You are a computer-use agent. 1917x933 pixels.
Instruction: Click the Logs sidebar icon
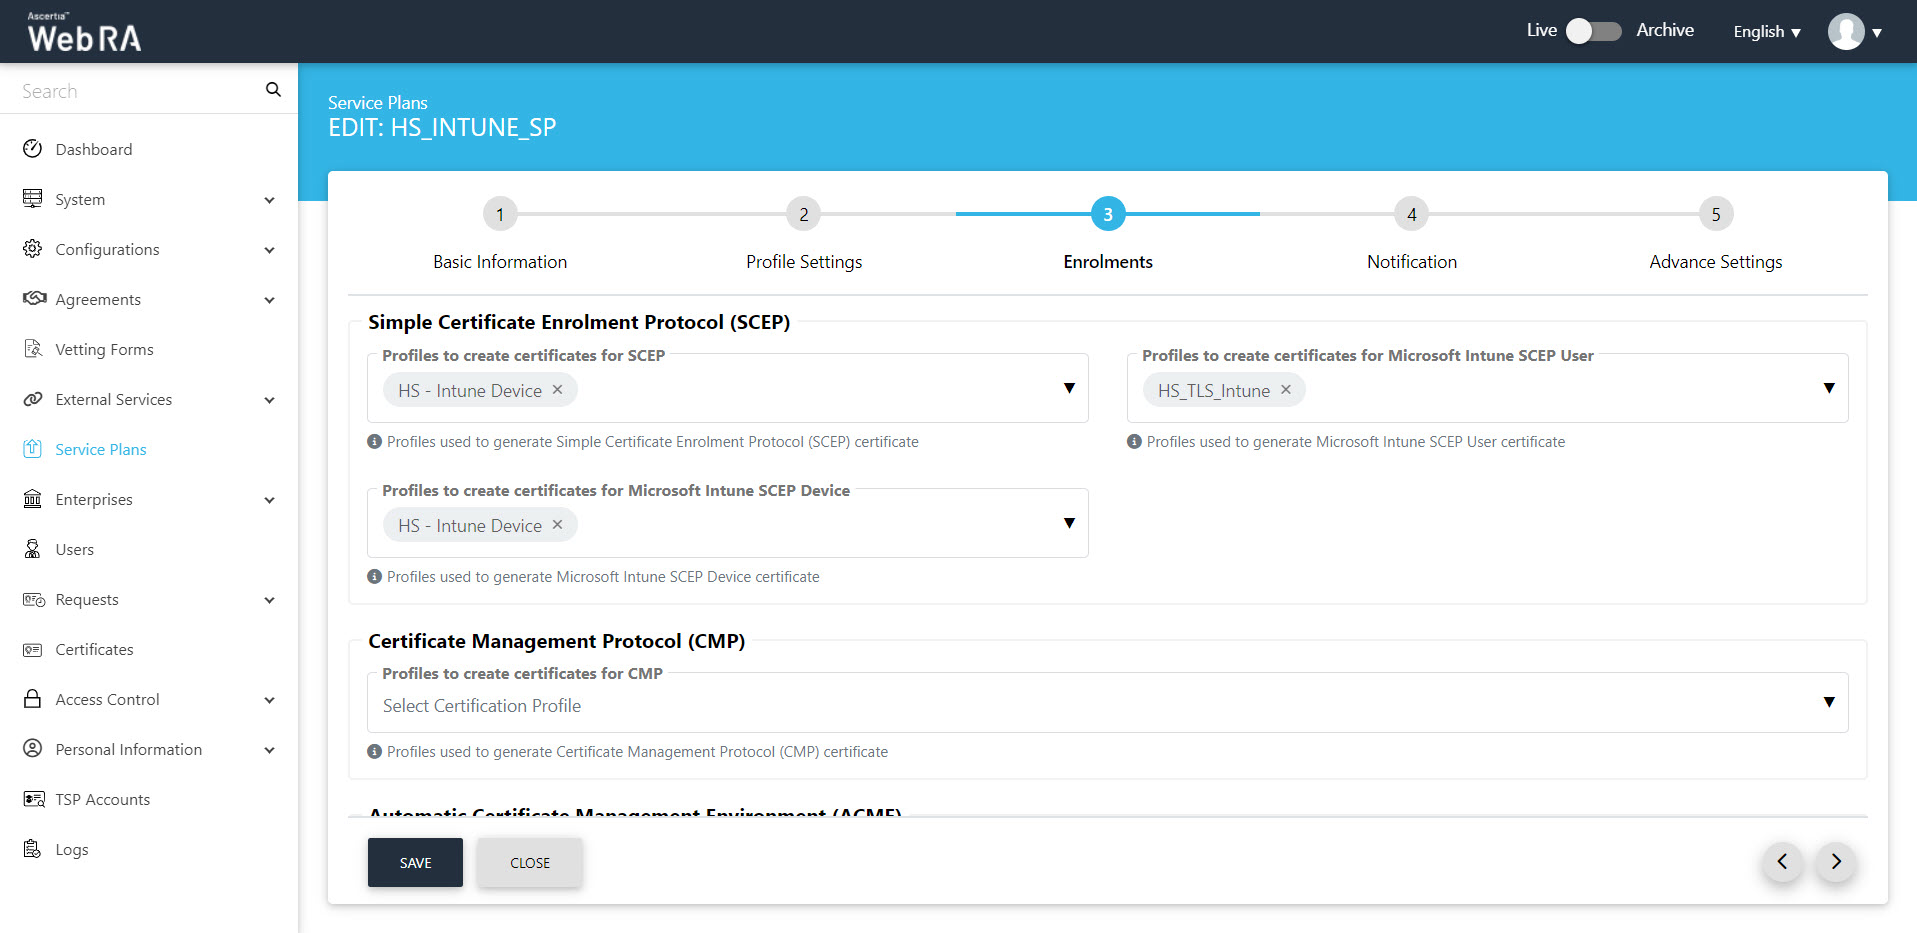pos(33,849)
